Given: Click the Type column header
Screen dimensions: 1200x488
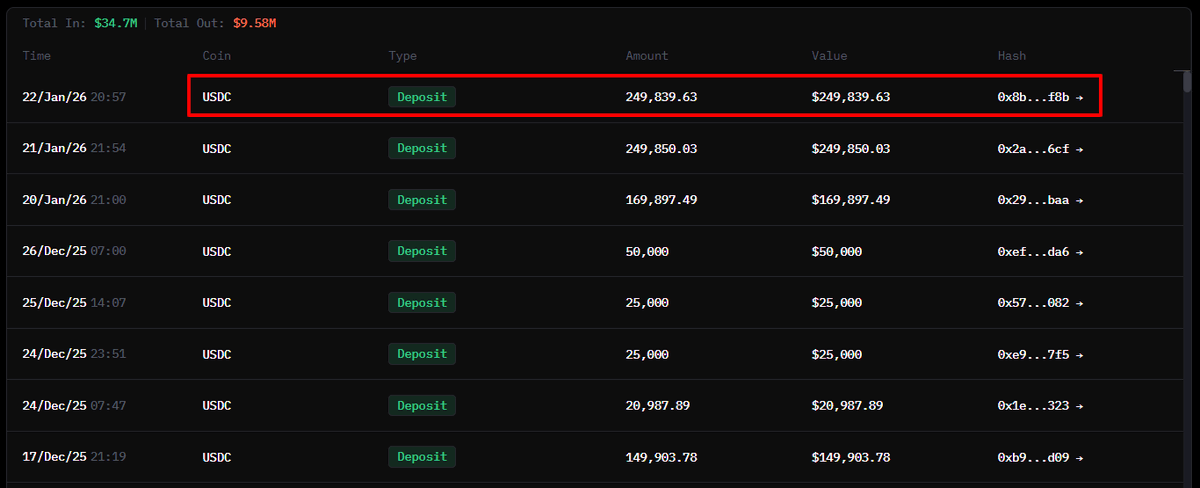Looking at the screenshot, I should [x=403, y=56].
